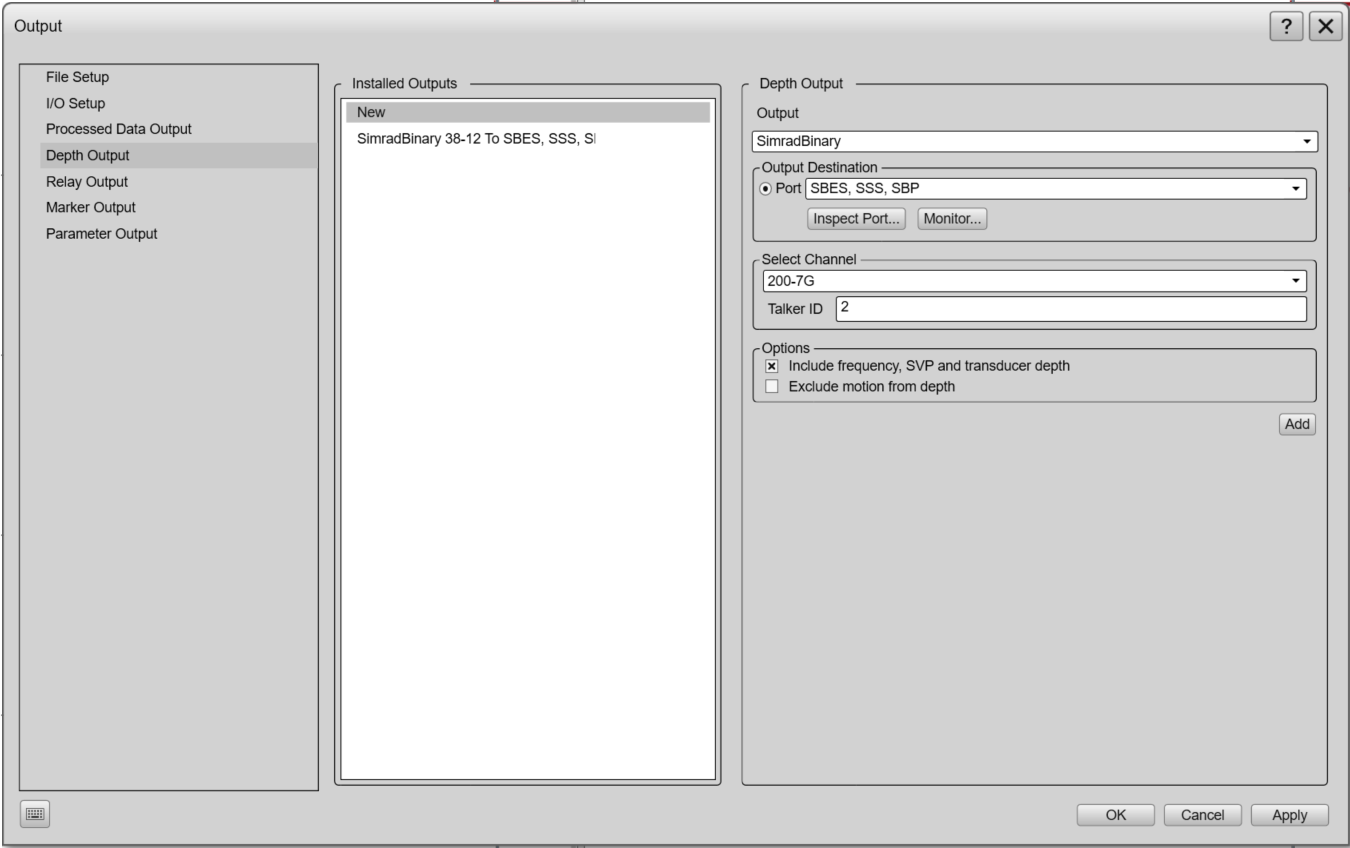This screenshot has width=1350, height=848.
Task: Expand the 200-7G channel dropdown
Action: 1035,281
